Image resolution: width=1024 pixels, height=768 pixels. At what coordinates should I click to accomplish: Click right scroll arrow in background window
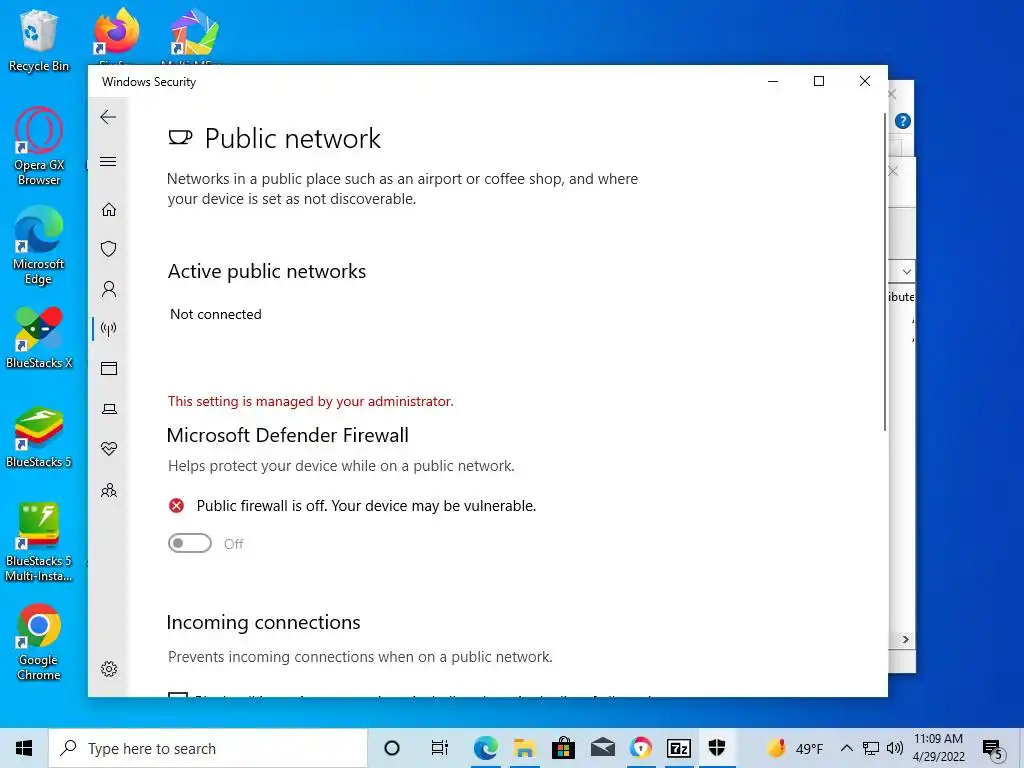pos(905,639)
